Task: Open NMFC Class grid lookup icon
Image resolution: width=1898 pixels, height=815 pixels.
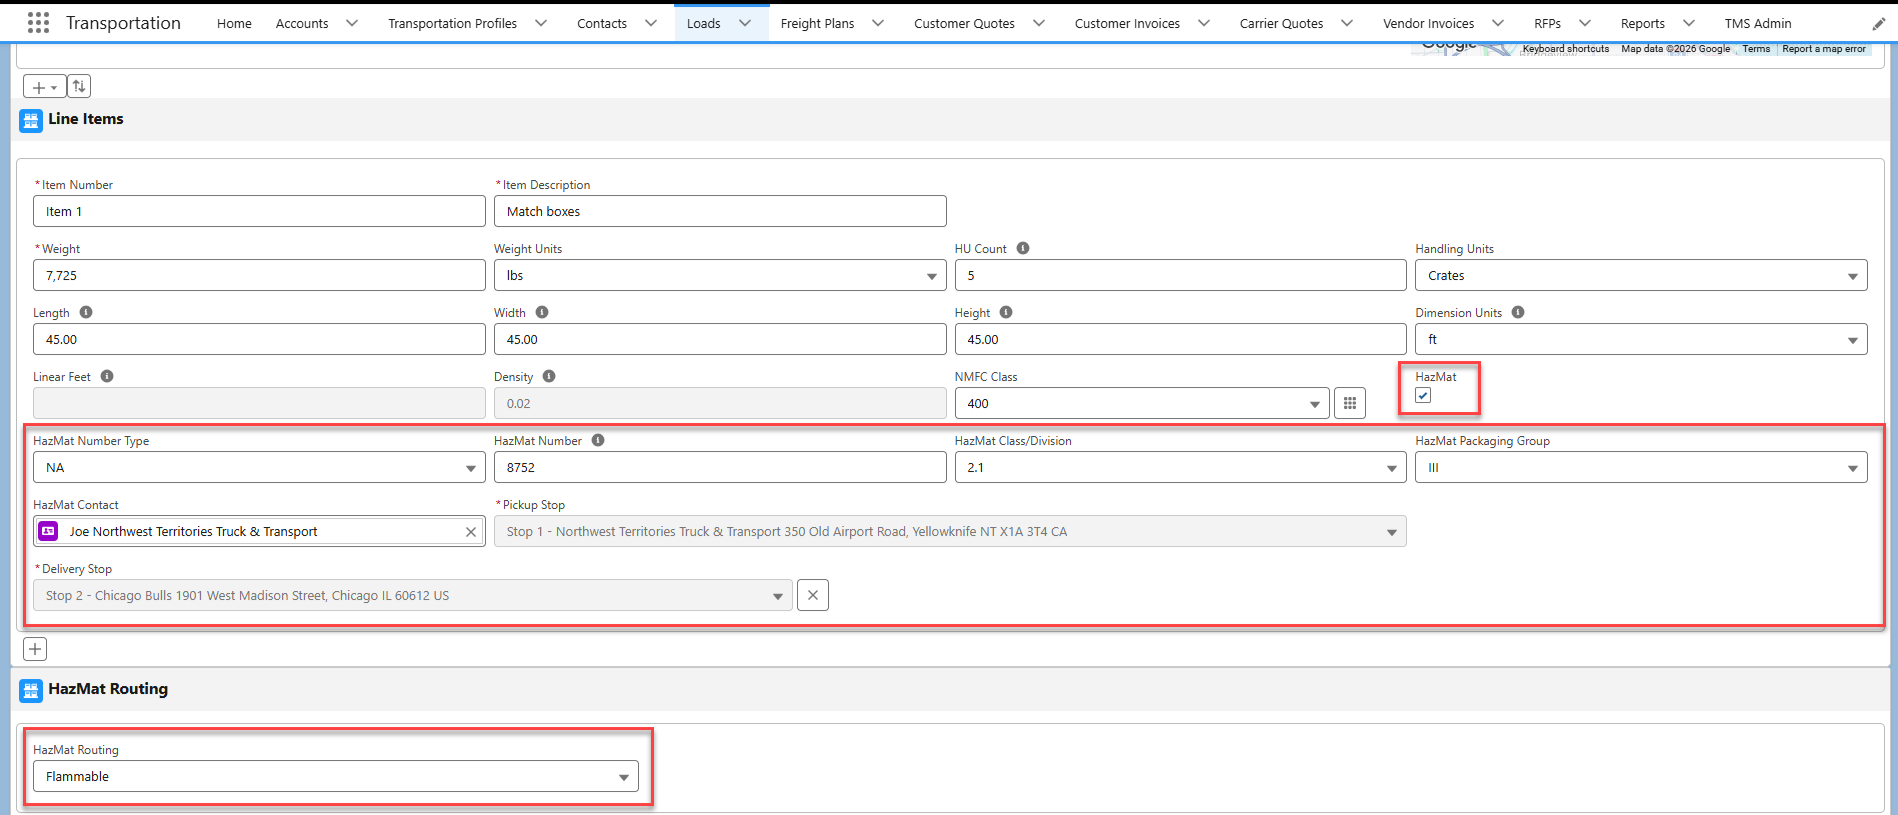Action: (1350, 403)
